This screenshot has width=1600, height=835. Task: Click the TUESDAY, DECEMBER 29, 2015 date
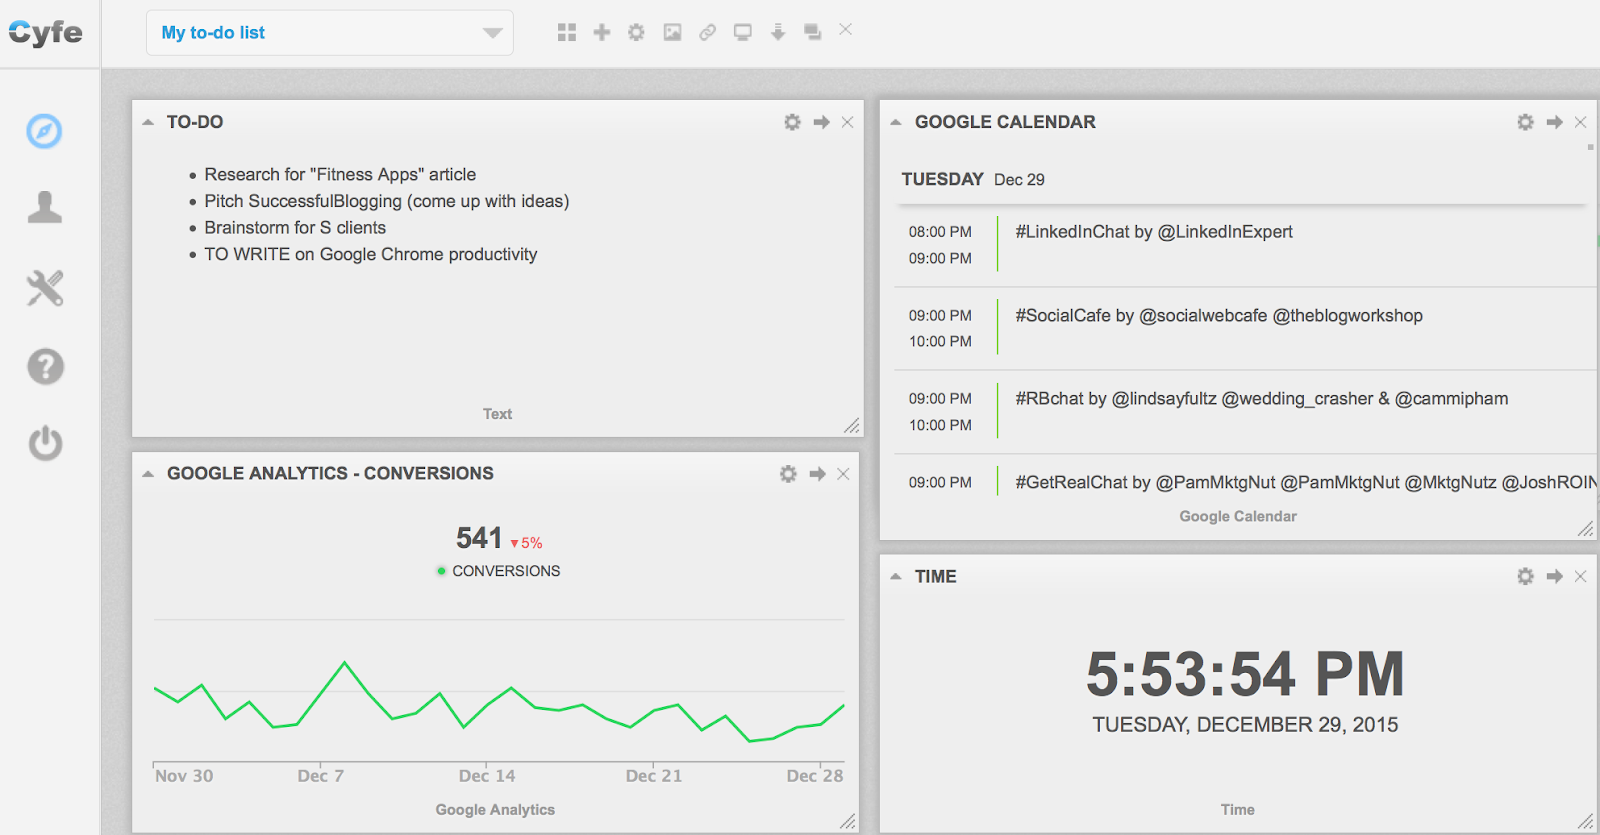coord(1245,725)
